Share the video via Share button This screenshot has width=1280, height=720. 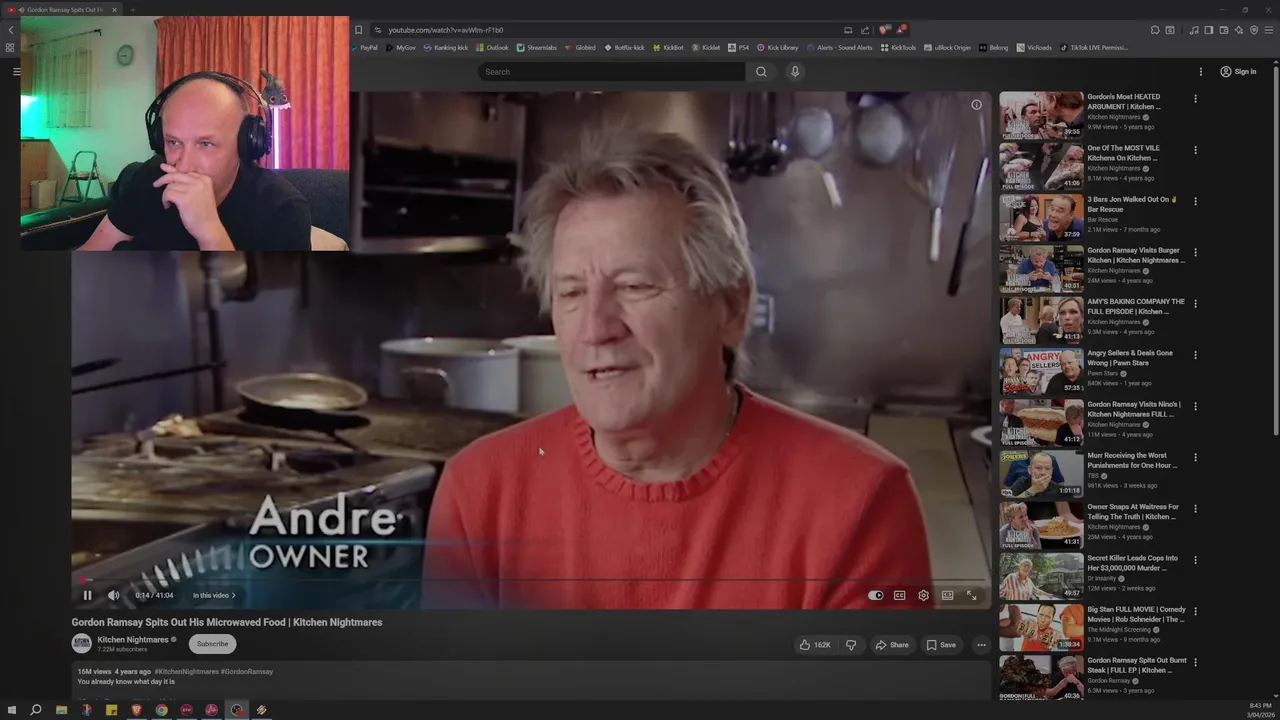tap(892, 645)
